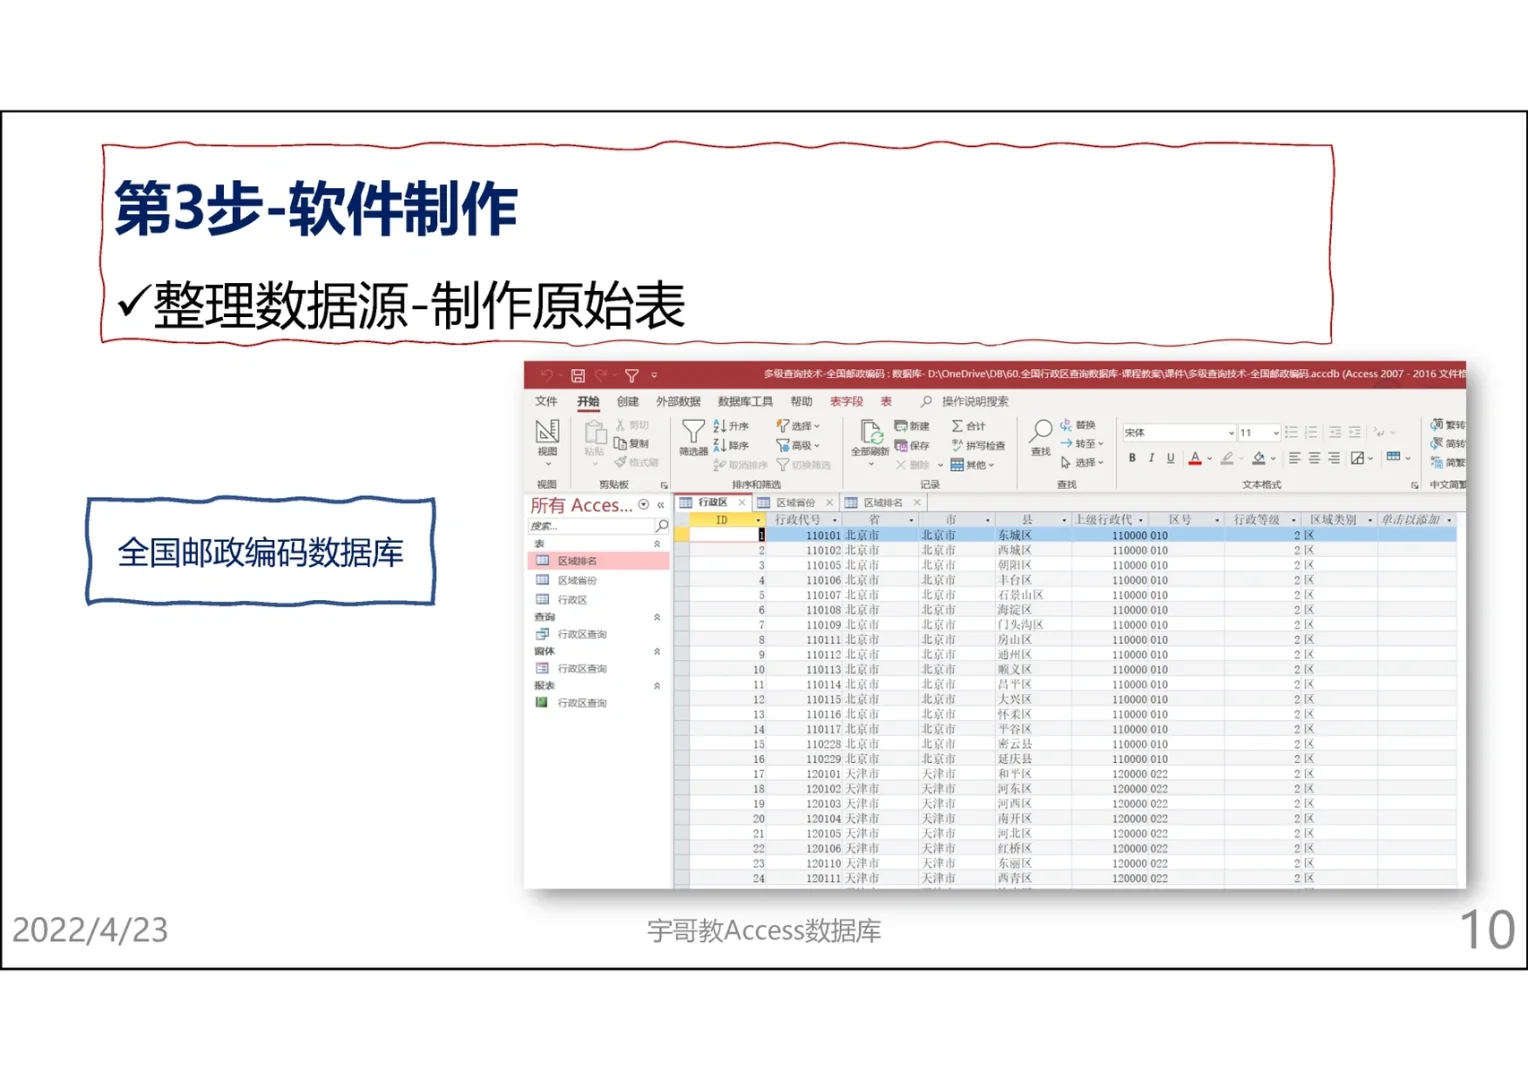
Task: Switch to the 表字段 ribbon tab
Action: point(846,401)
